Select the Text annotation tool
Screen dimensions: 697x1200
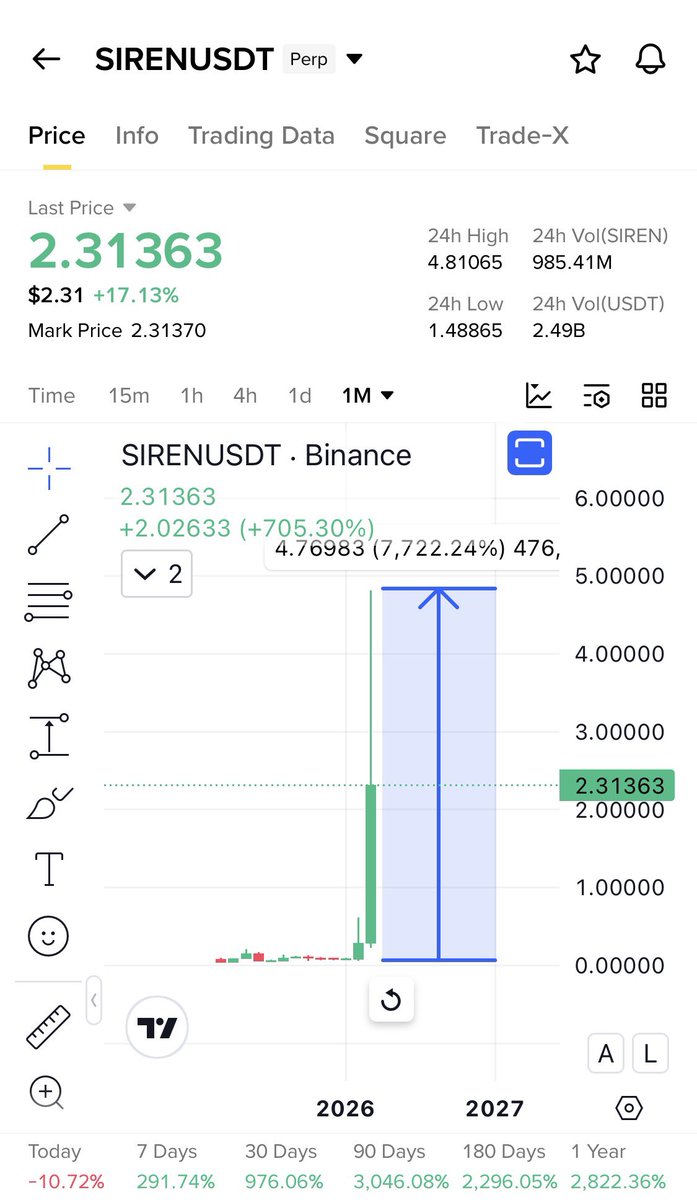(49, 869)
